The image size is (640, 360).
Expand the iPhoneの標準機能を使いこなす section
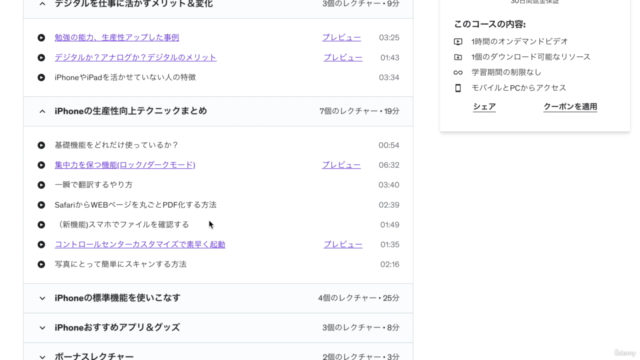[42, 298]
